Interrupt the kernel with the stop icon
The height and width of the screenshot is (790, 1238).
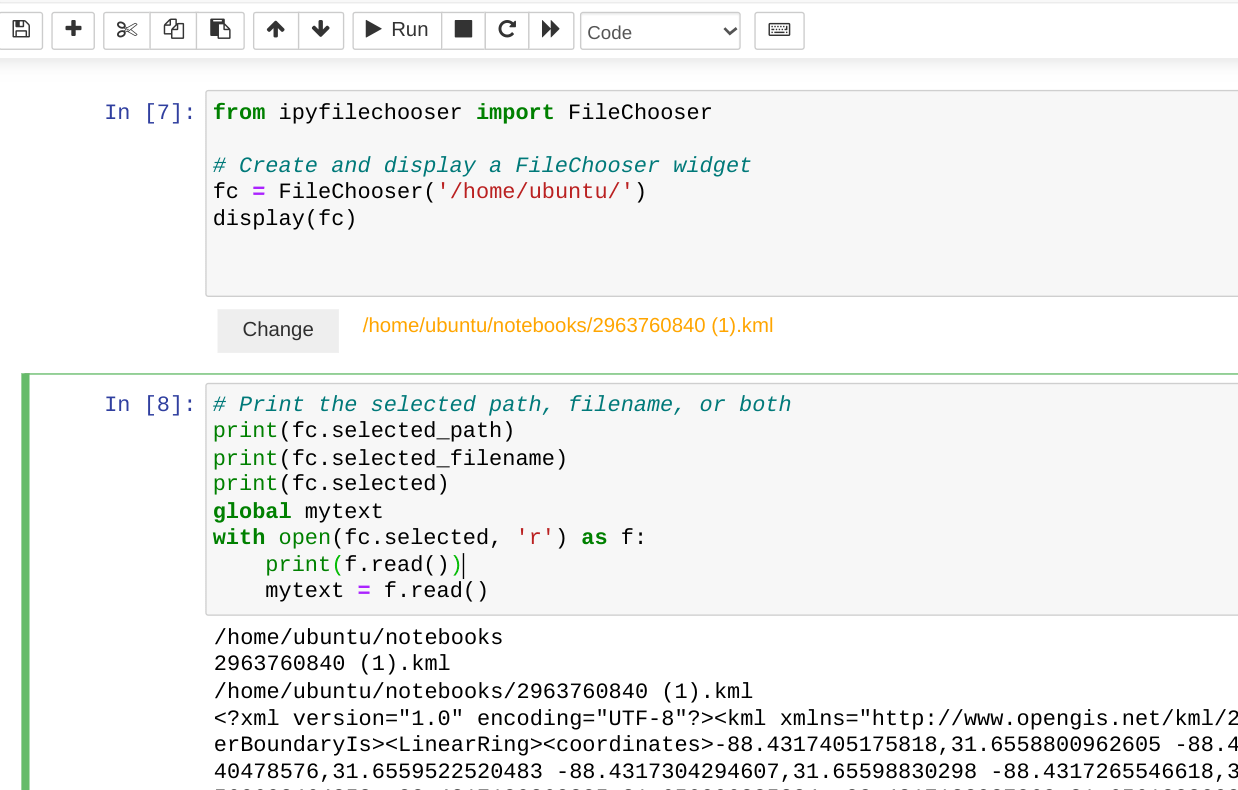click(463, 30)
